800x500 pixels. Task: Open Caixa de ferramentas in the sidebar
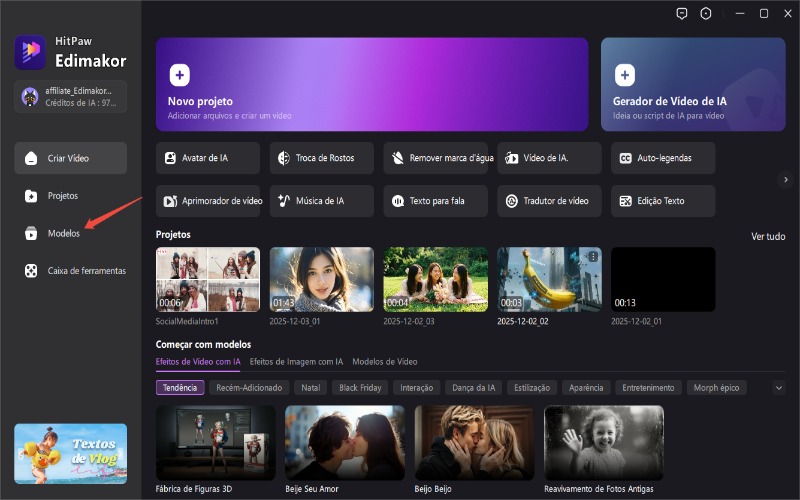point(70,271)
